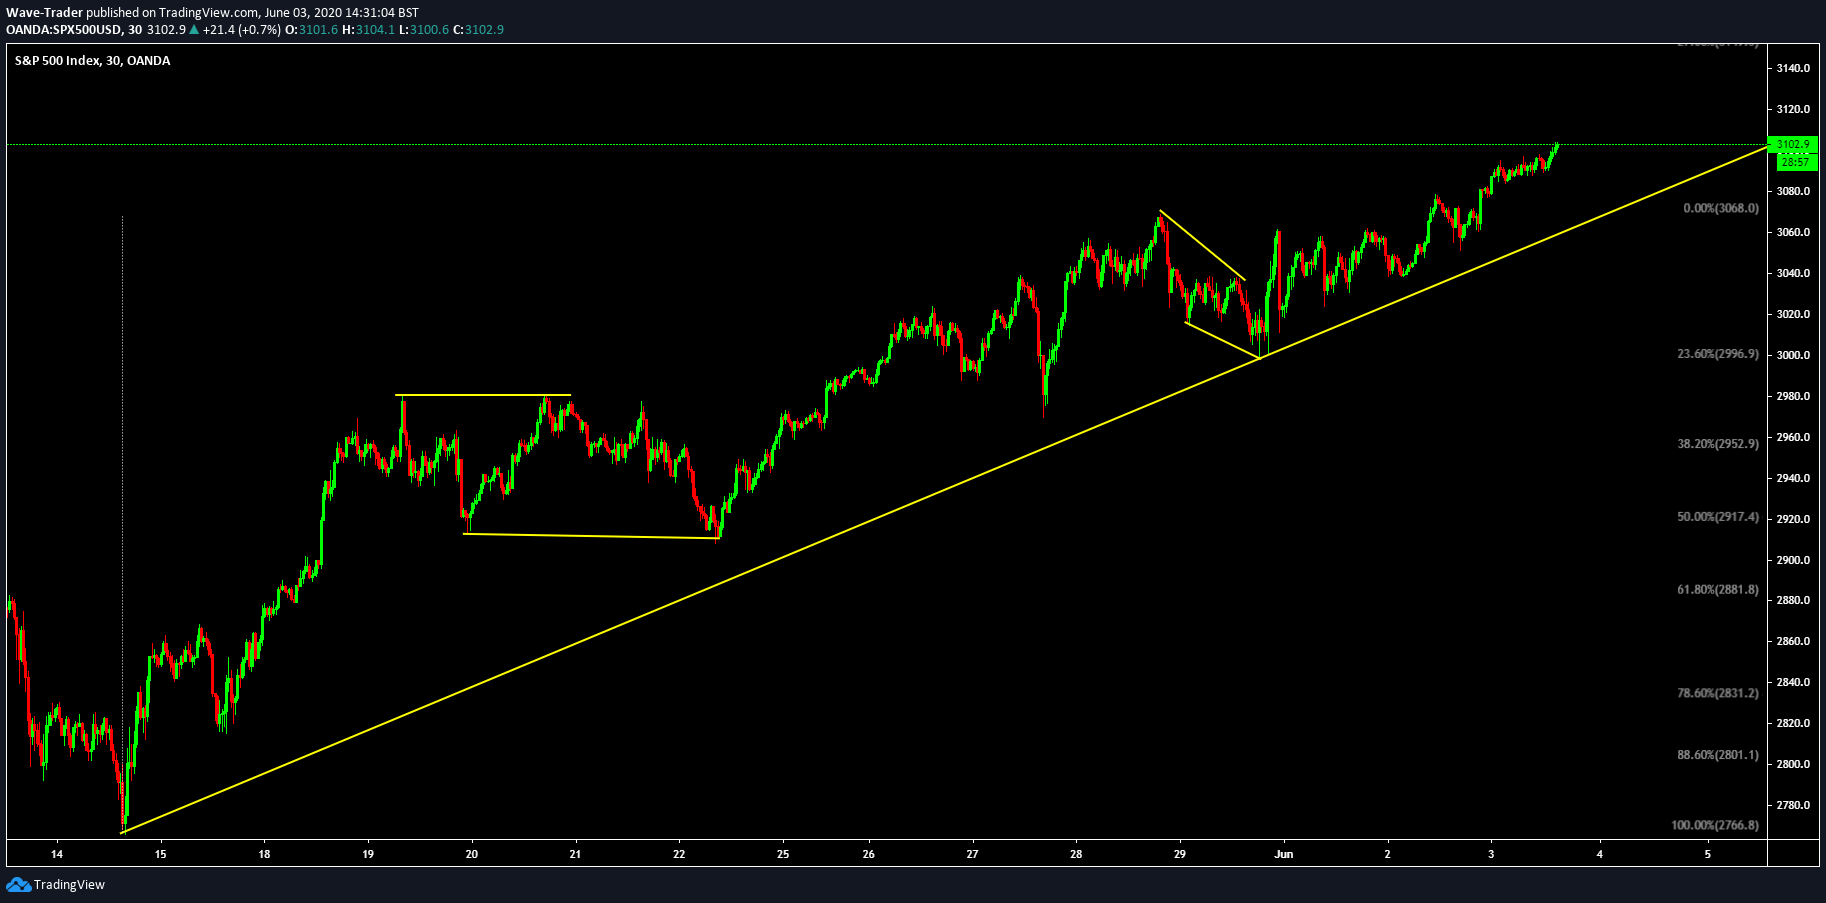The height and width of the screenshot is (903, 1826).
Task: Click the 2820.0 price axis label
Action: coord(1794,723)
